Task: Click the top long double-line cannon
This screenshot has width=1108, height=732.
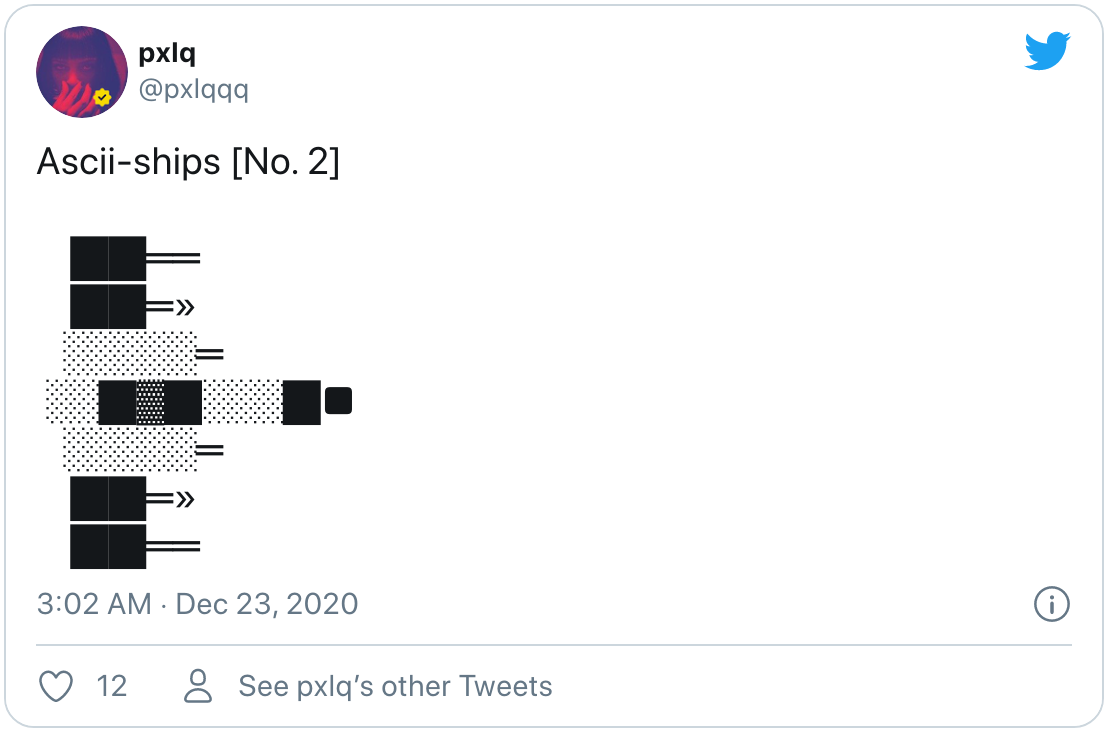Action: point(173,259)
